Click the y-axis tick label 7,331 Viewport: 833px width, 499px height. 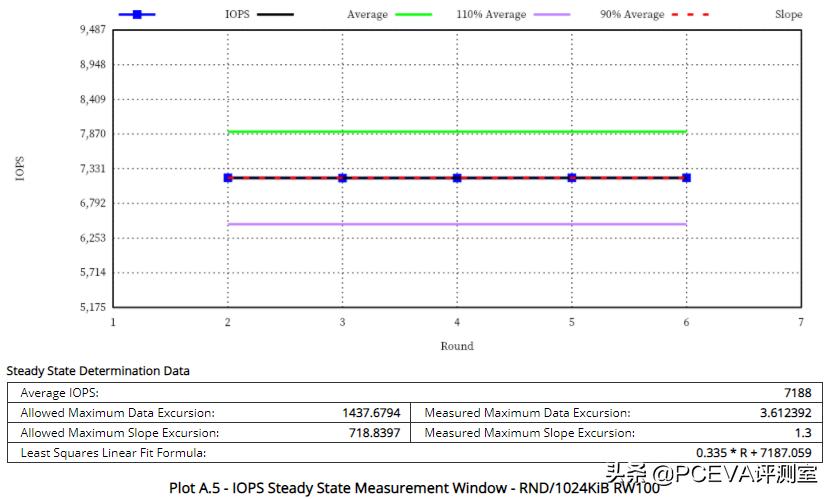93,168
